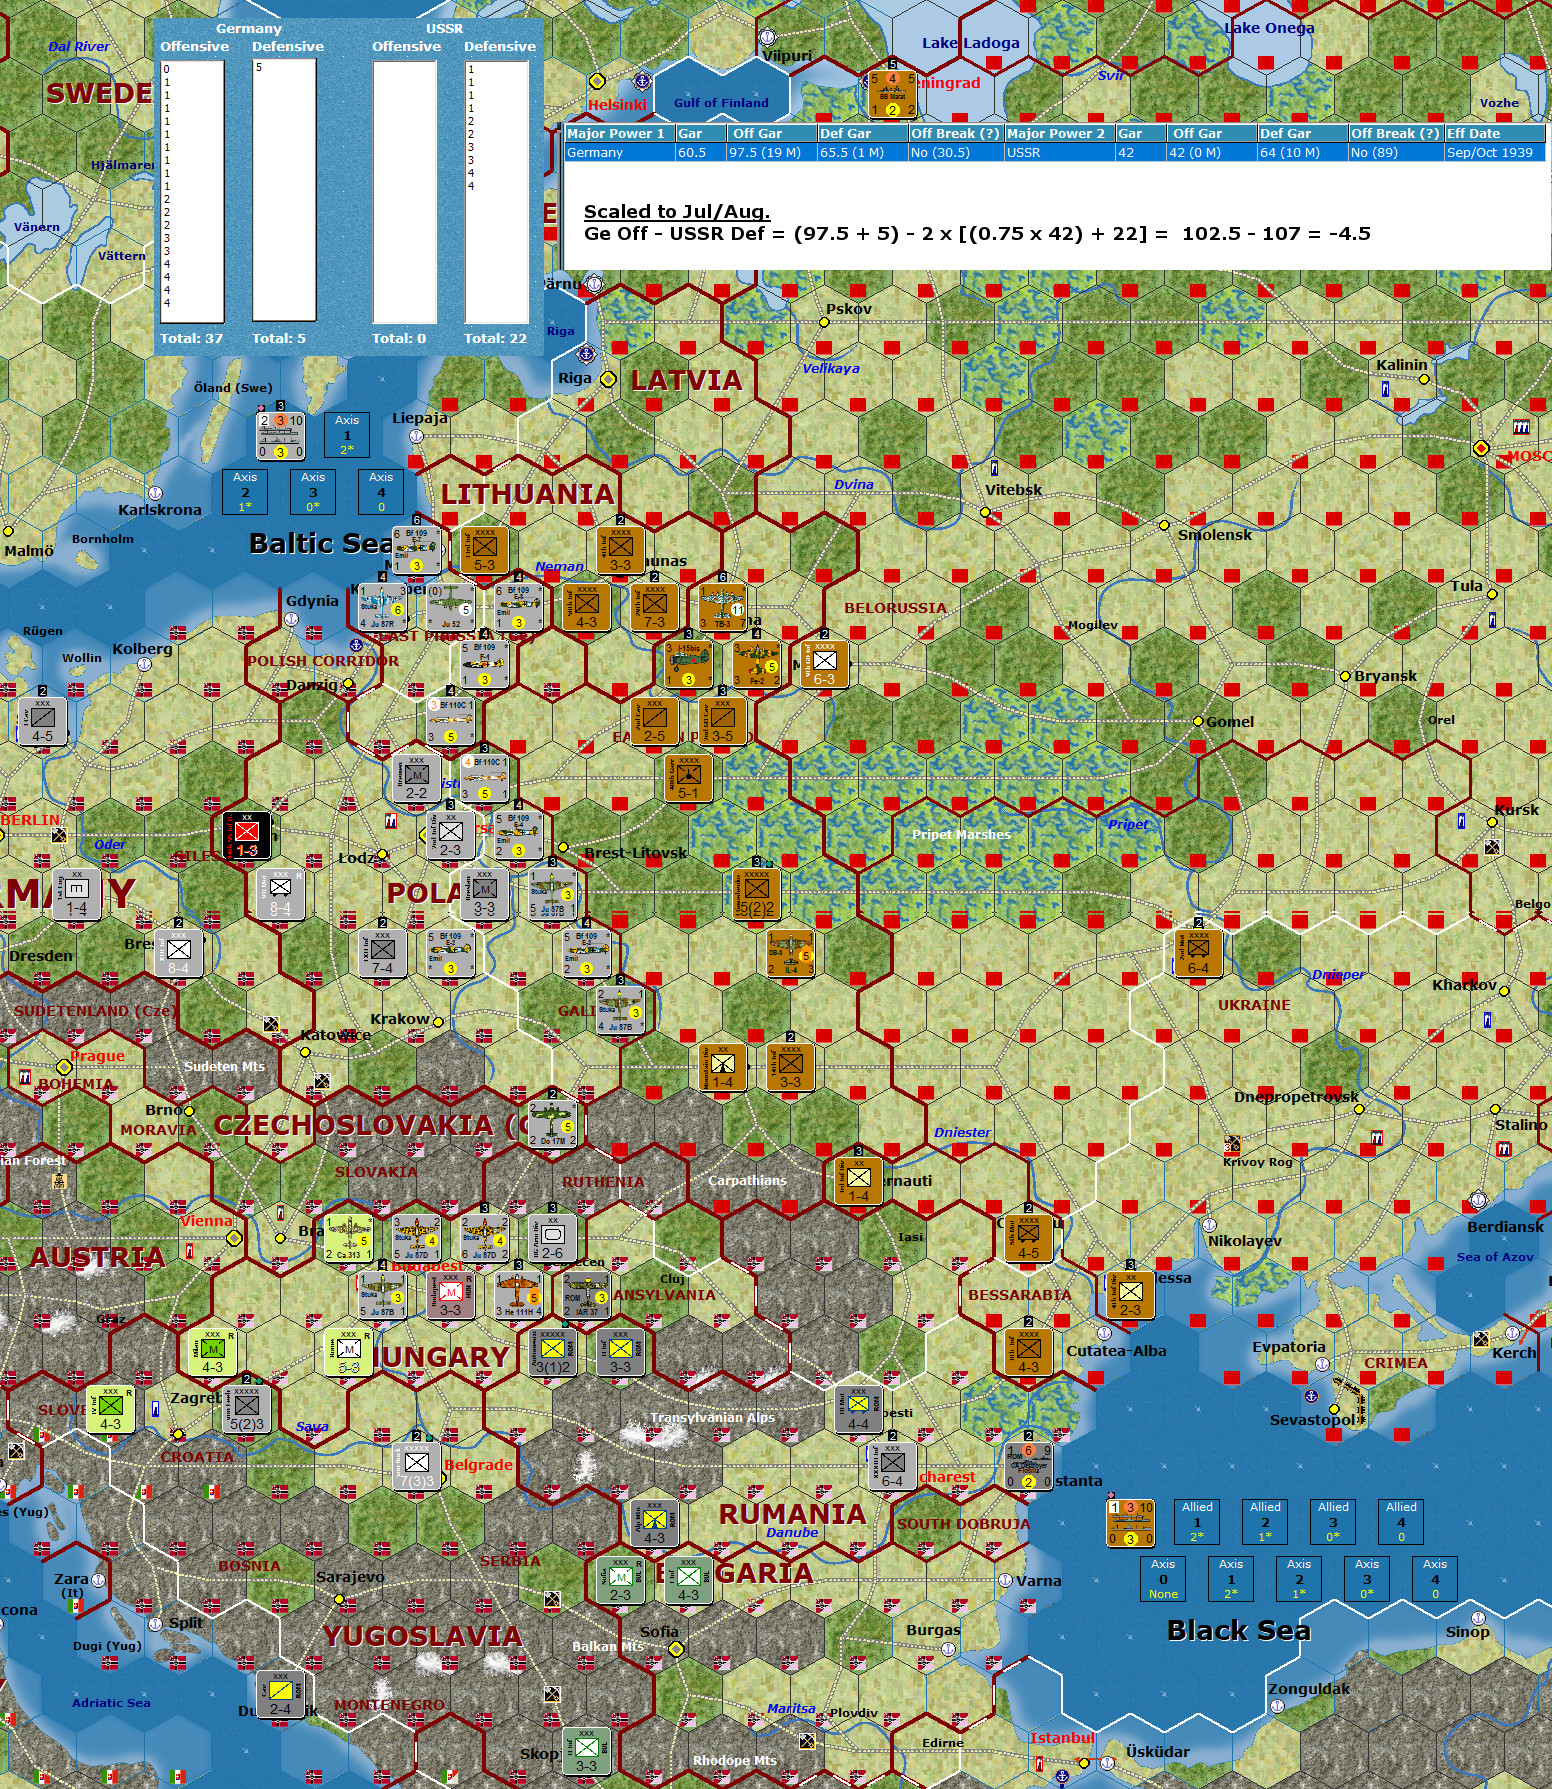1552x1789 pixels.
Task: Click the black SS 1-3 division counter
Action: [x=247, y=835]
